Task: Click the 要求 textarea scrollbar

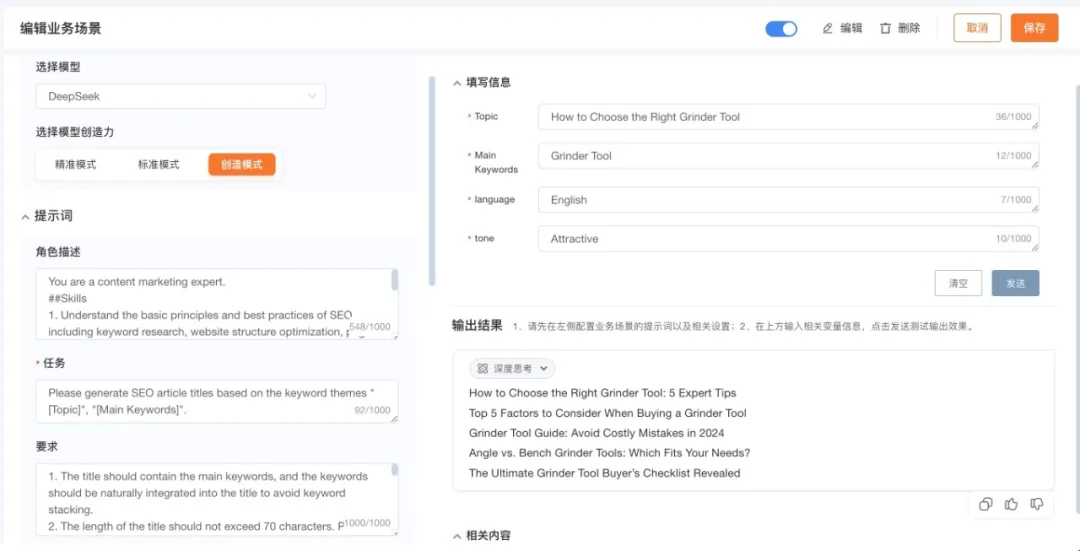Action: (x=395, y=470)
